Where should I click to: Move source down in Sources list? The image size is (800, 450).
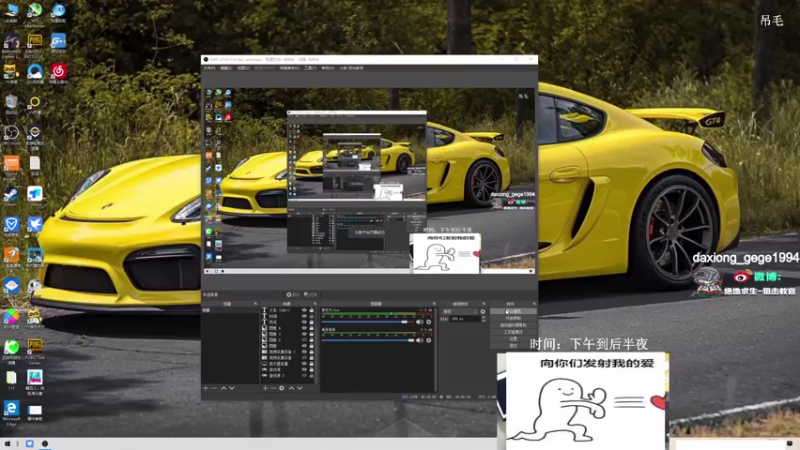300,388
